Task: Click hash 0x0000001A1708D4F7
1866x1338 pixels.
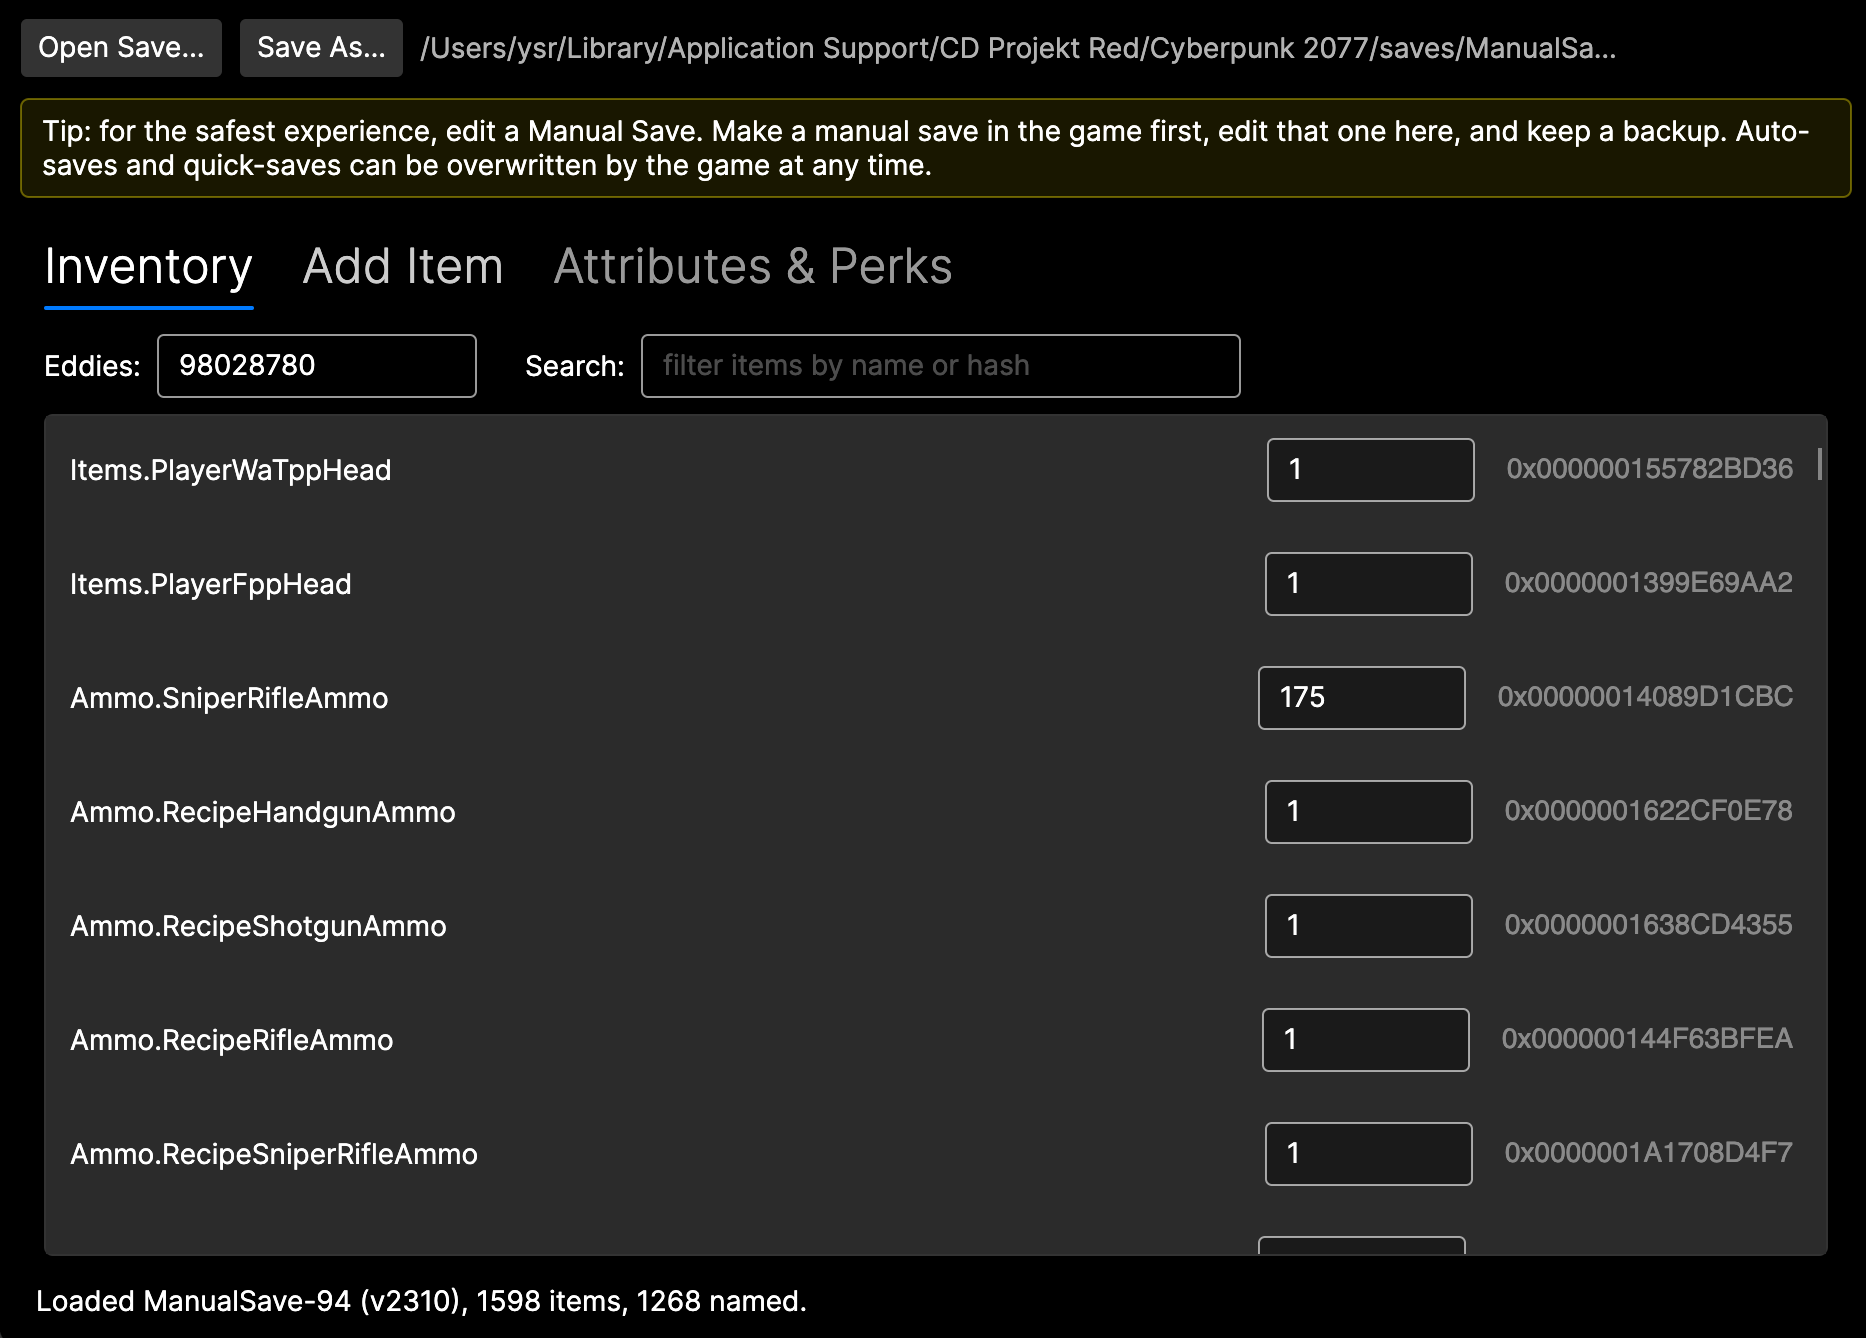Action: tap(1649, 1153)
